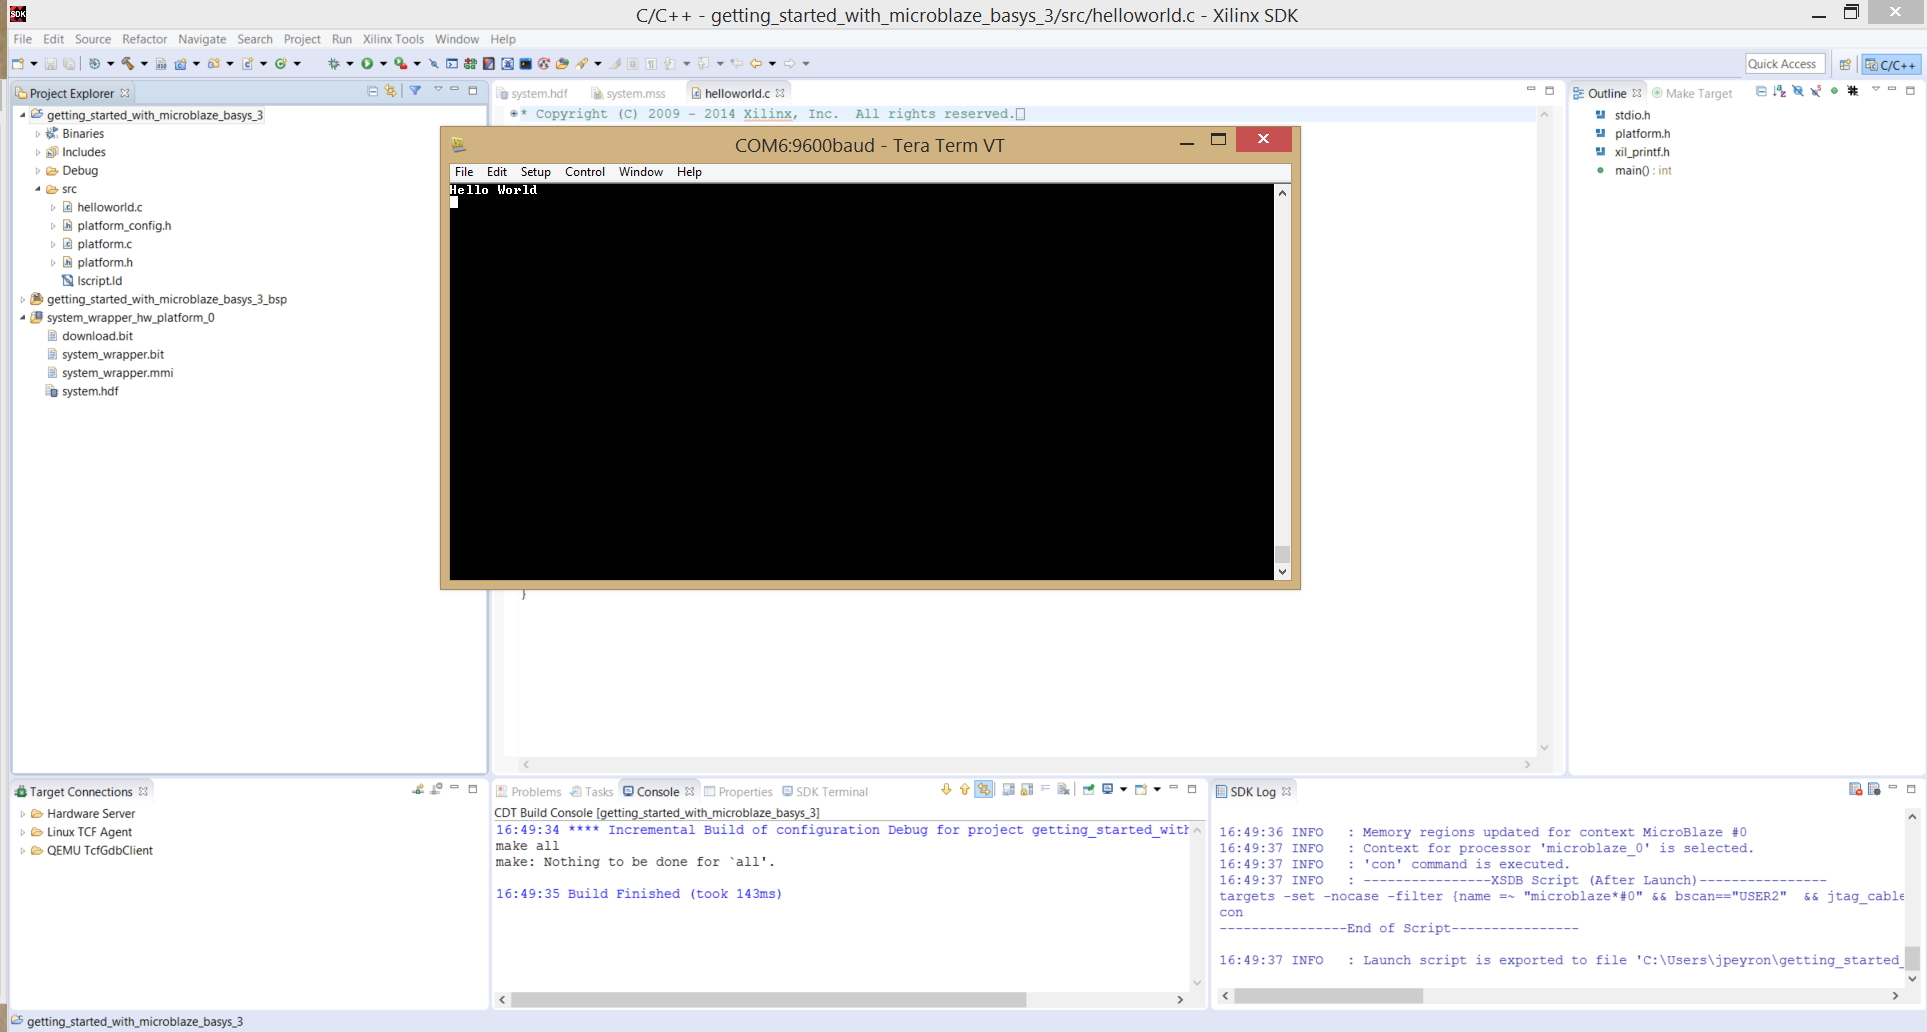Click the Quick Access field

point(1785,64)
